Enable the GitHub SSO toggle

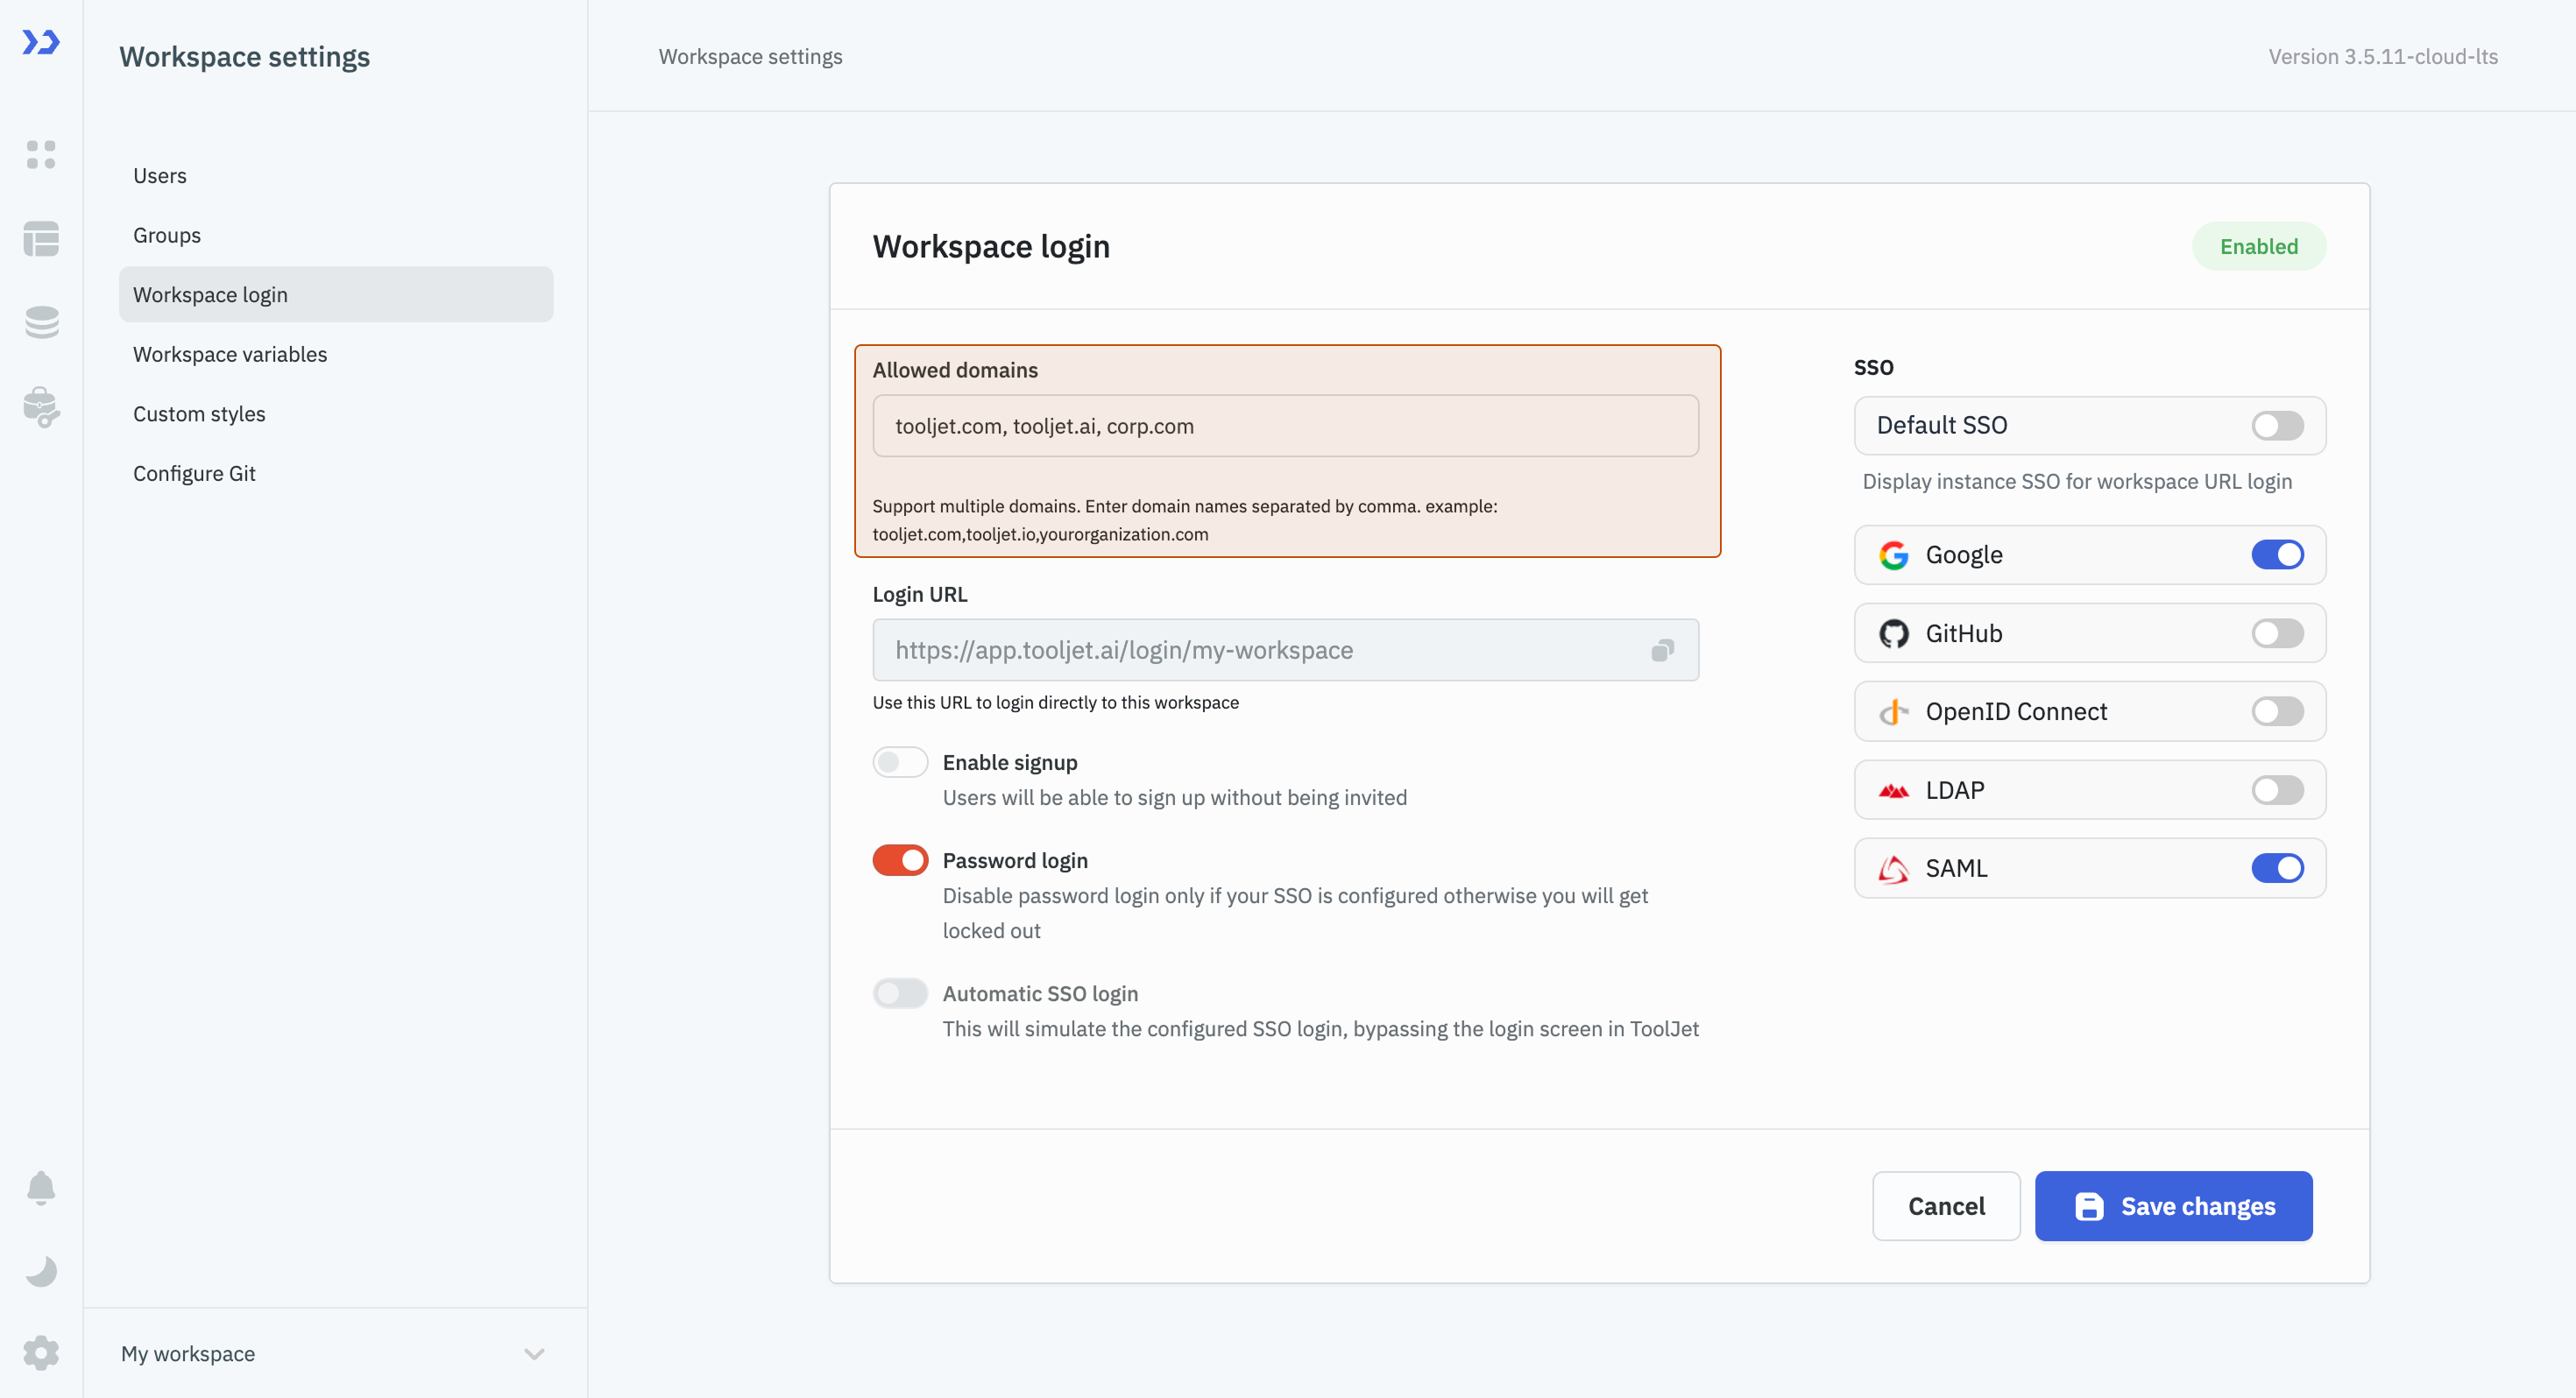[x=2277, y=632]
